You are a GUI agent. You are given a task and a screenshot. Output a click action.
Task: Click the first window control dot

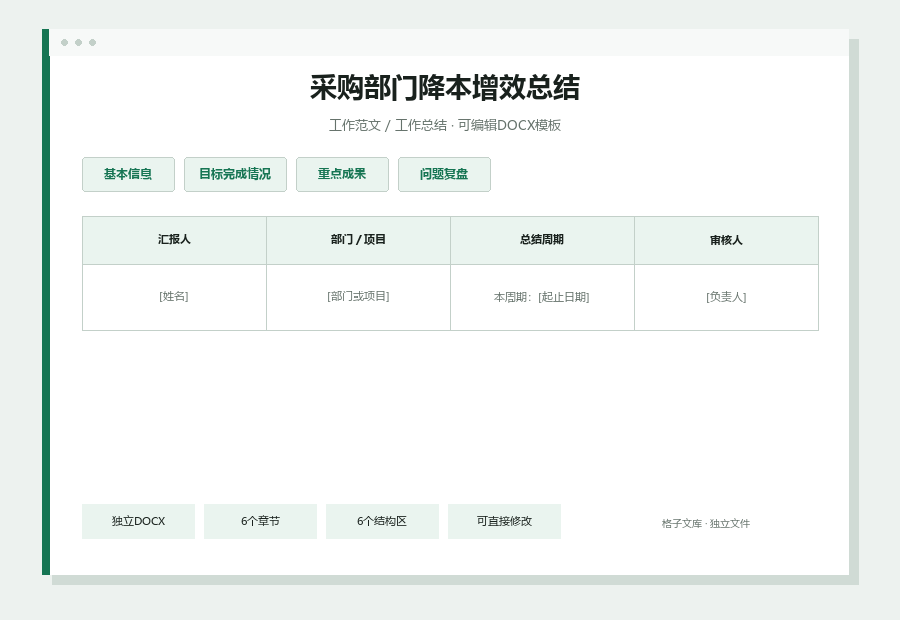pos(64,42)
